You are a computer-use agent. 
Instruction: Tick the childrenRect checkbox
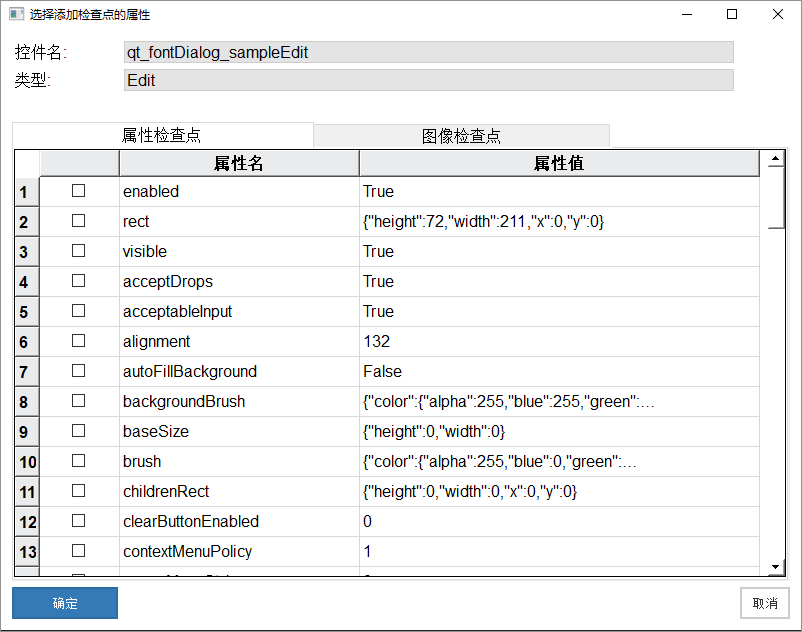tap(78, 491)
